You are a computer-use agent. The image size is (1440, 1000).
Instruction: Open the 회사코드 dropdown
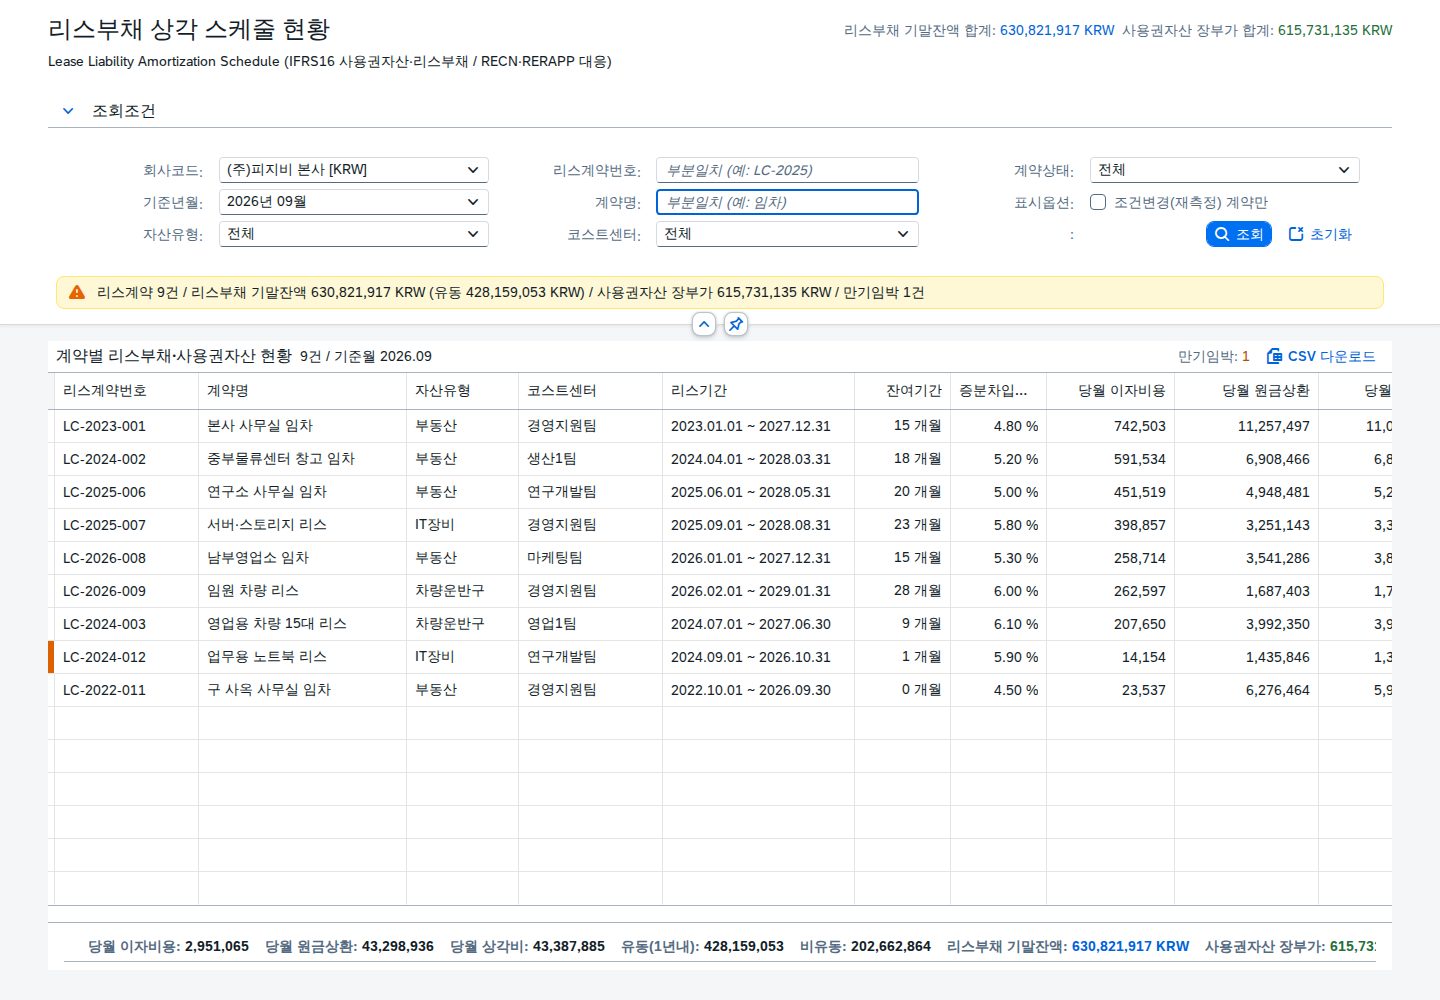pos(353,170)
